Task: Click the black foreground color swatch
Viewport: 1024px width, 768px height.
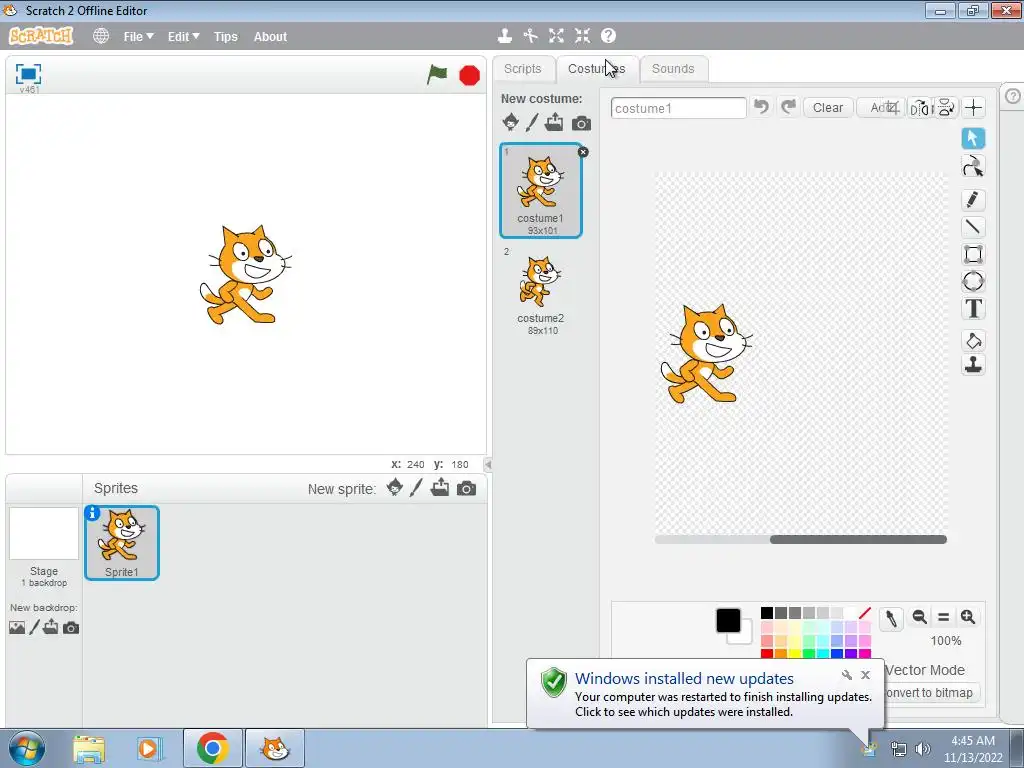Action: 728,620
